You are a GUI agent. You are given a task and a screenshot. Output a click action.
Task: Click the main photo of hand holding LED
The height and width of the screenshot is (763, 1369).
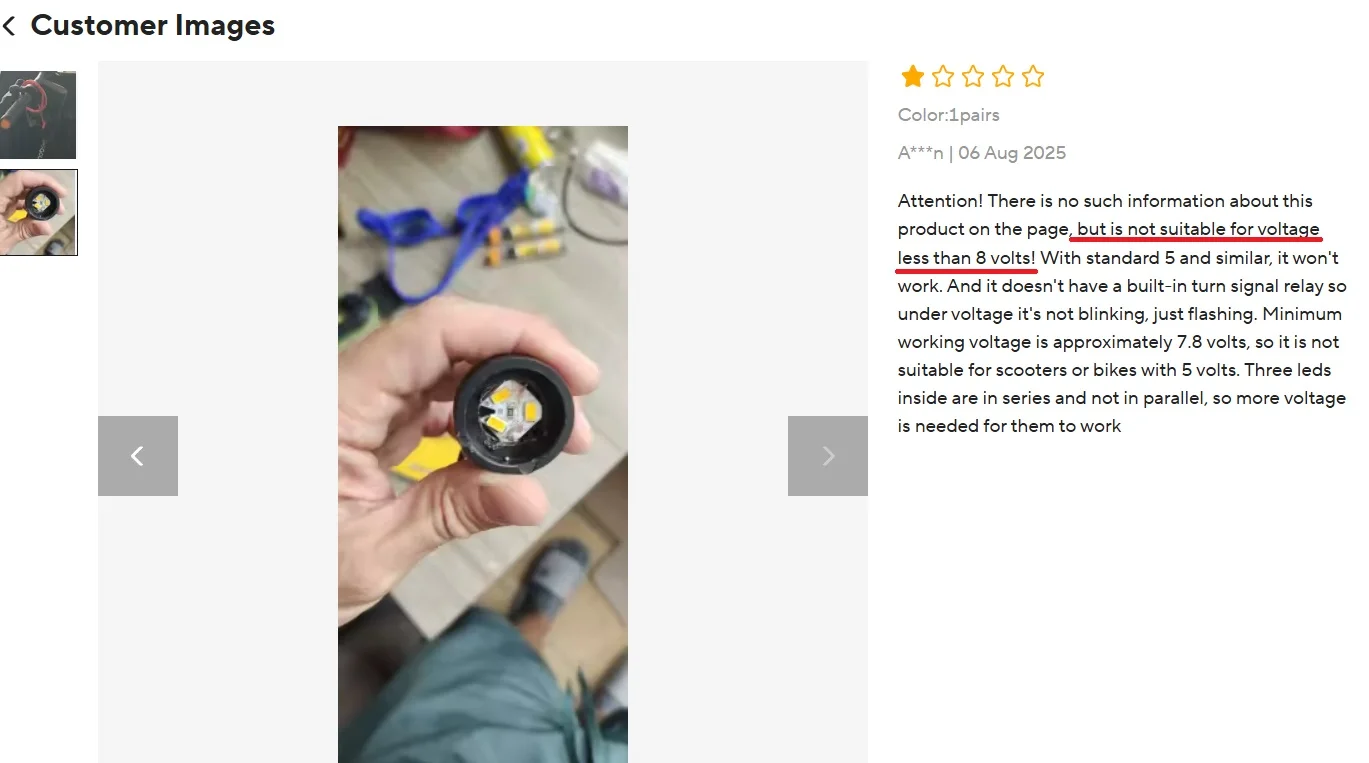point(483,444)
